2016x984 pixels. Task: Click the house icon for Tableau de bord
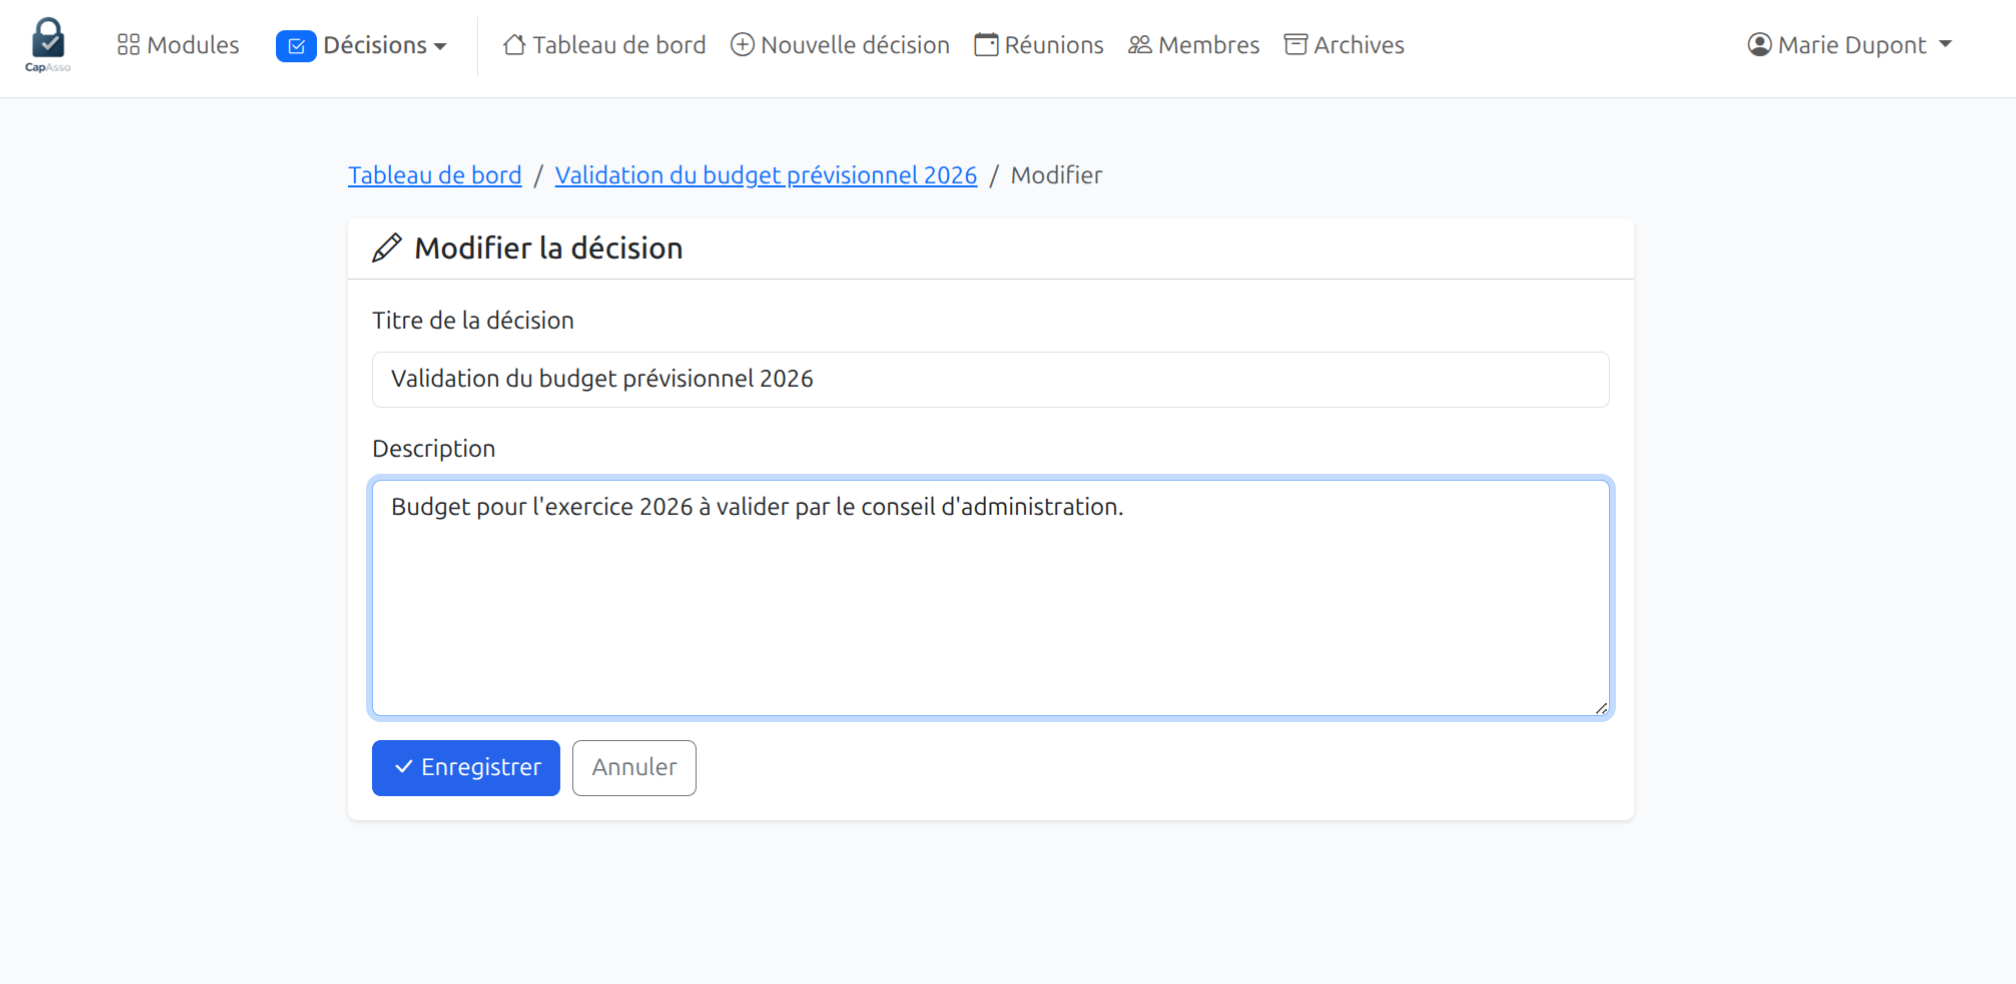[514, 45]
